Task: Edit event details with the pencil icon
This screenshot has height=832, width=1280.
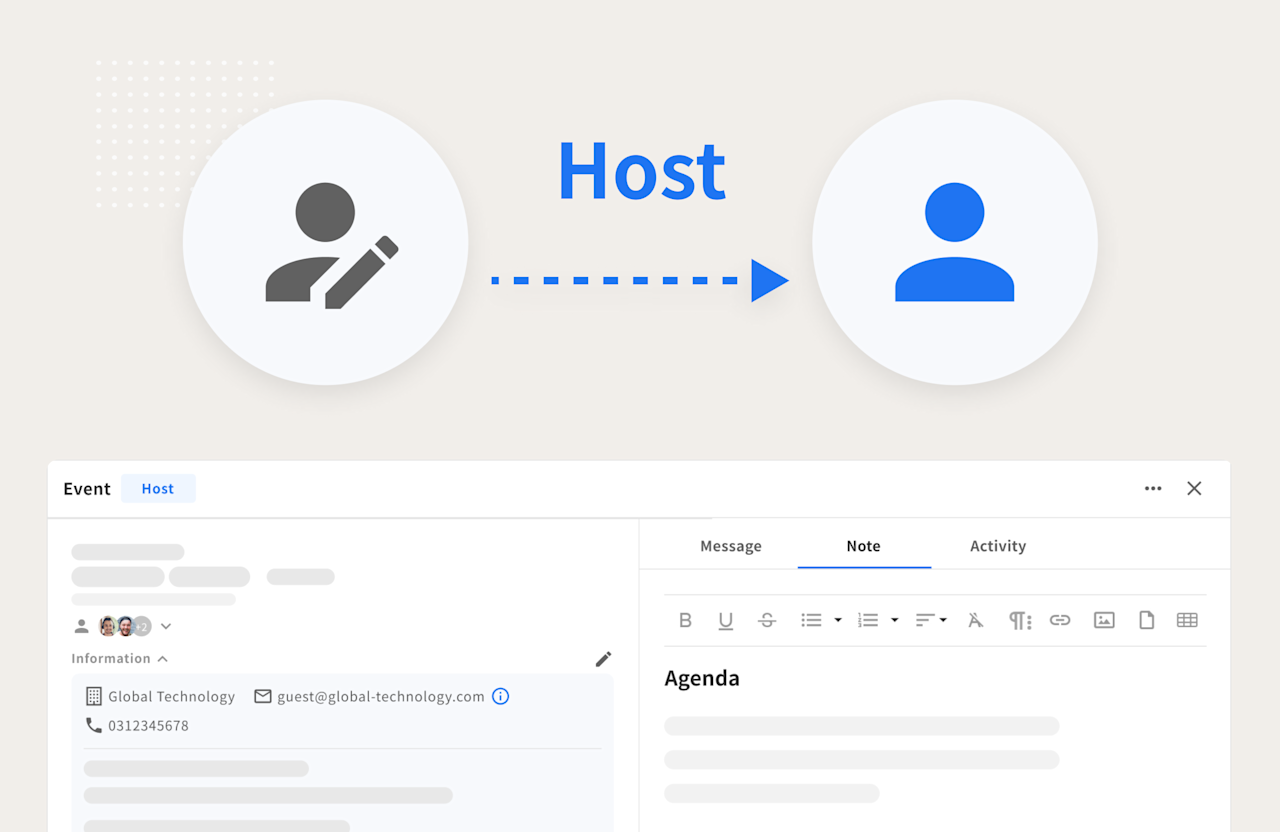Action: tap(603, 658)
